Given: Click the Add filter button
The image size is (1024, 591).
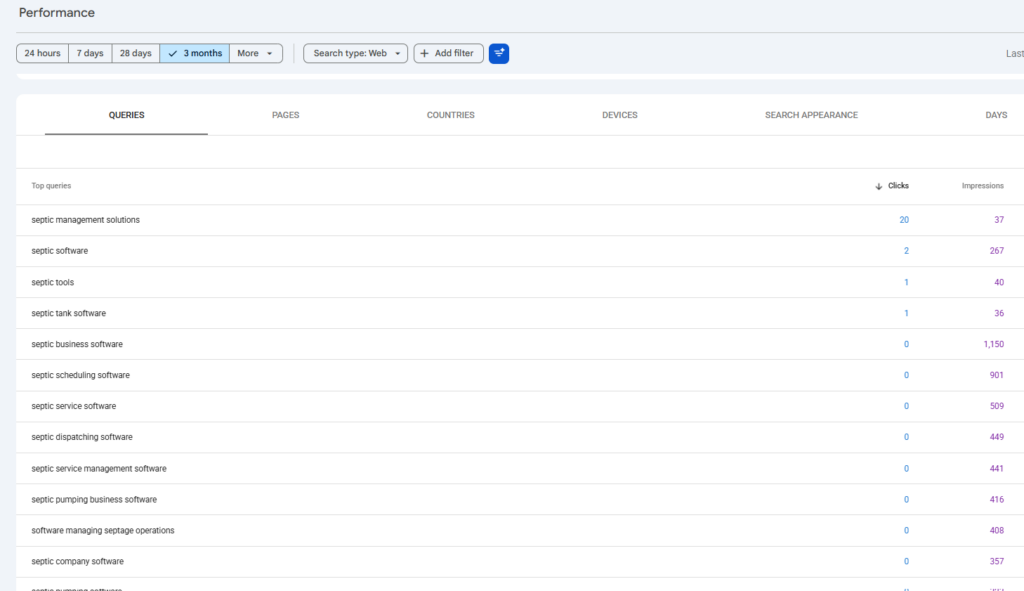Looking at the screenshot, I should pos(449,54).
